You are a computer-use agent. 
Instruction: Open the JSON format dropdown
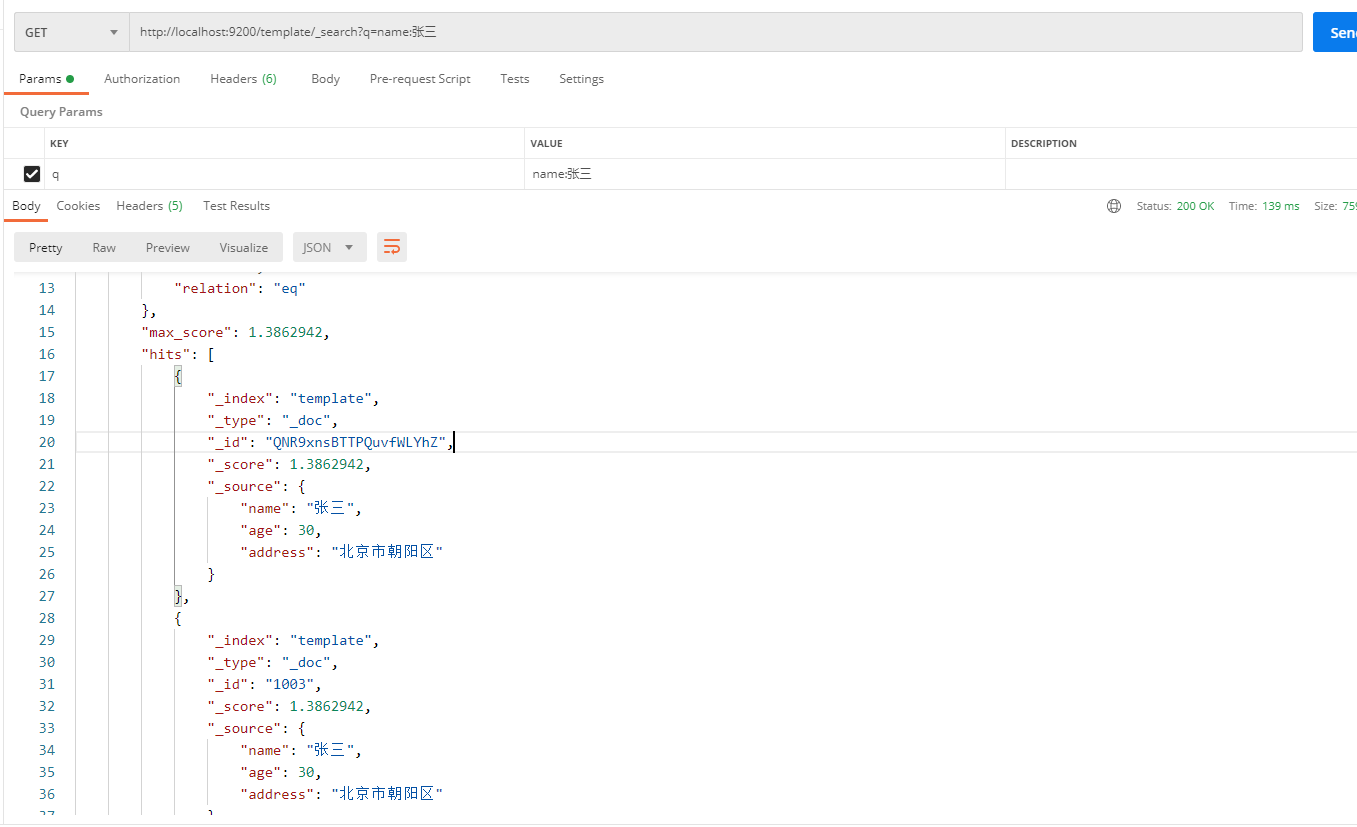click(x=329, y=247)
